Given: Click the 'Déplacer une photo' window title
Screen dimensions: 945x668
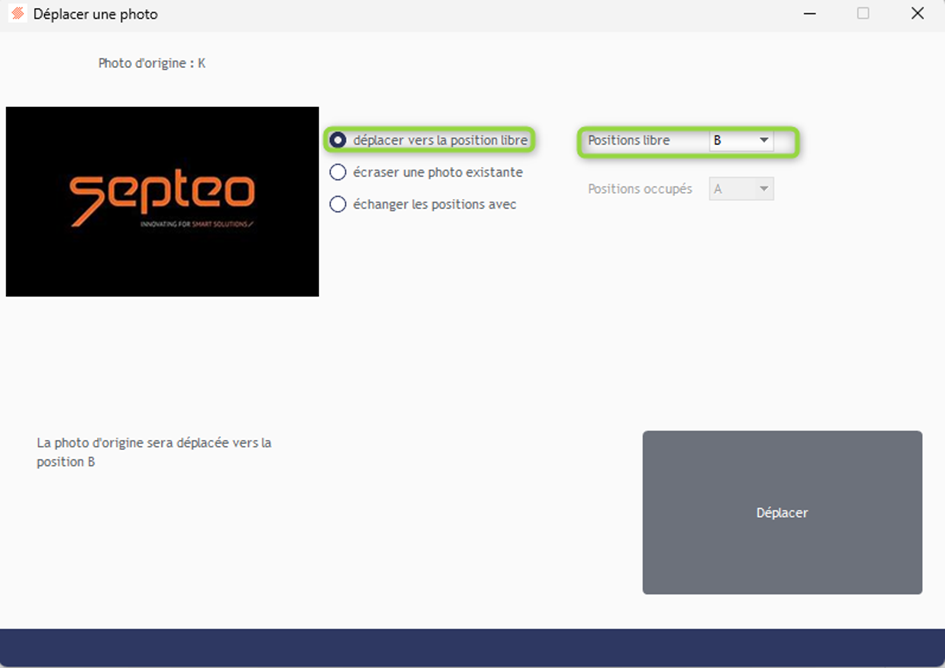Looking at the screenshot, I should (95, 14).
